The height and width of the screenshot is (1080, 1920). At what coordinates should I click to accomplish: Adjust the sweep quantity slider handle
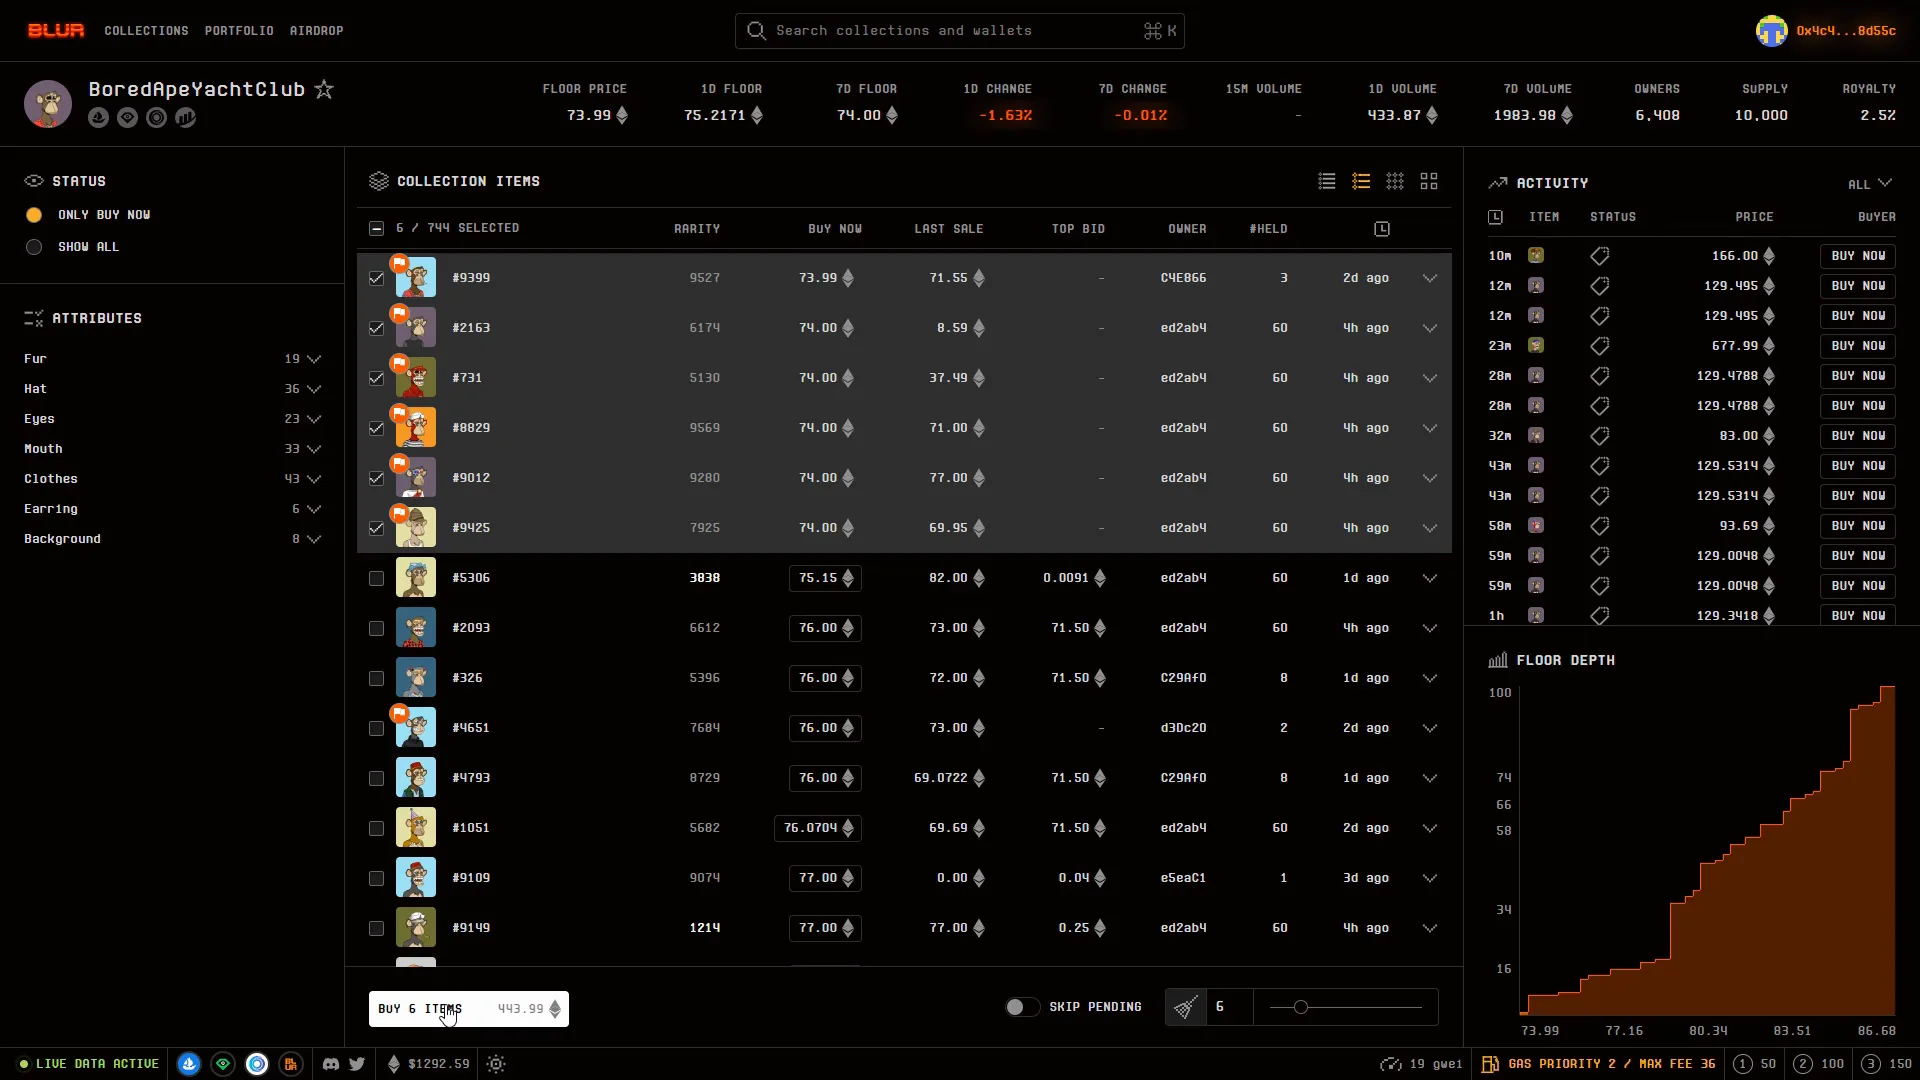point(1301,1007)
